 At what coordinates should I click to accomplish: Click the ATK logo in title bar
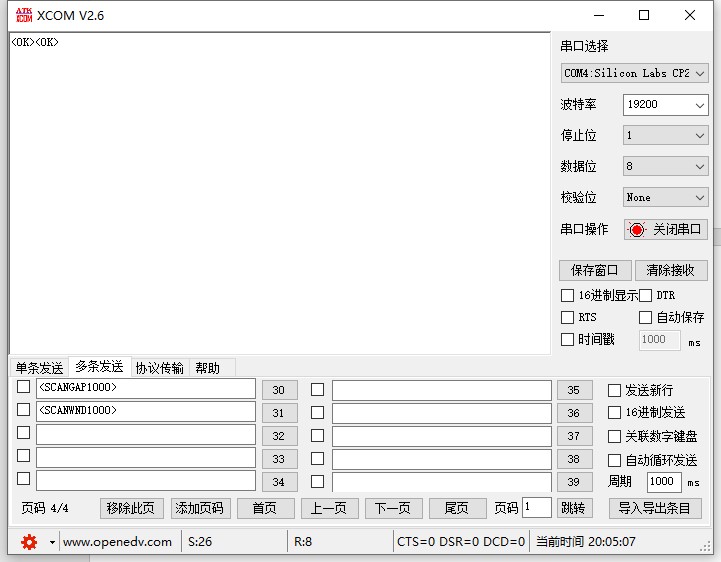tap(22, 15)
